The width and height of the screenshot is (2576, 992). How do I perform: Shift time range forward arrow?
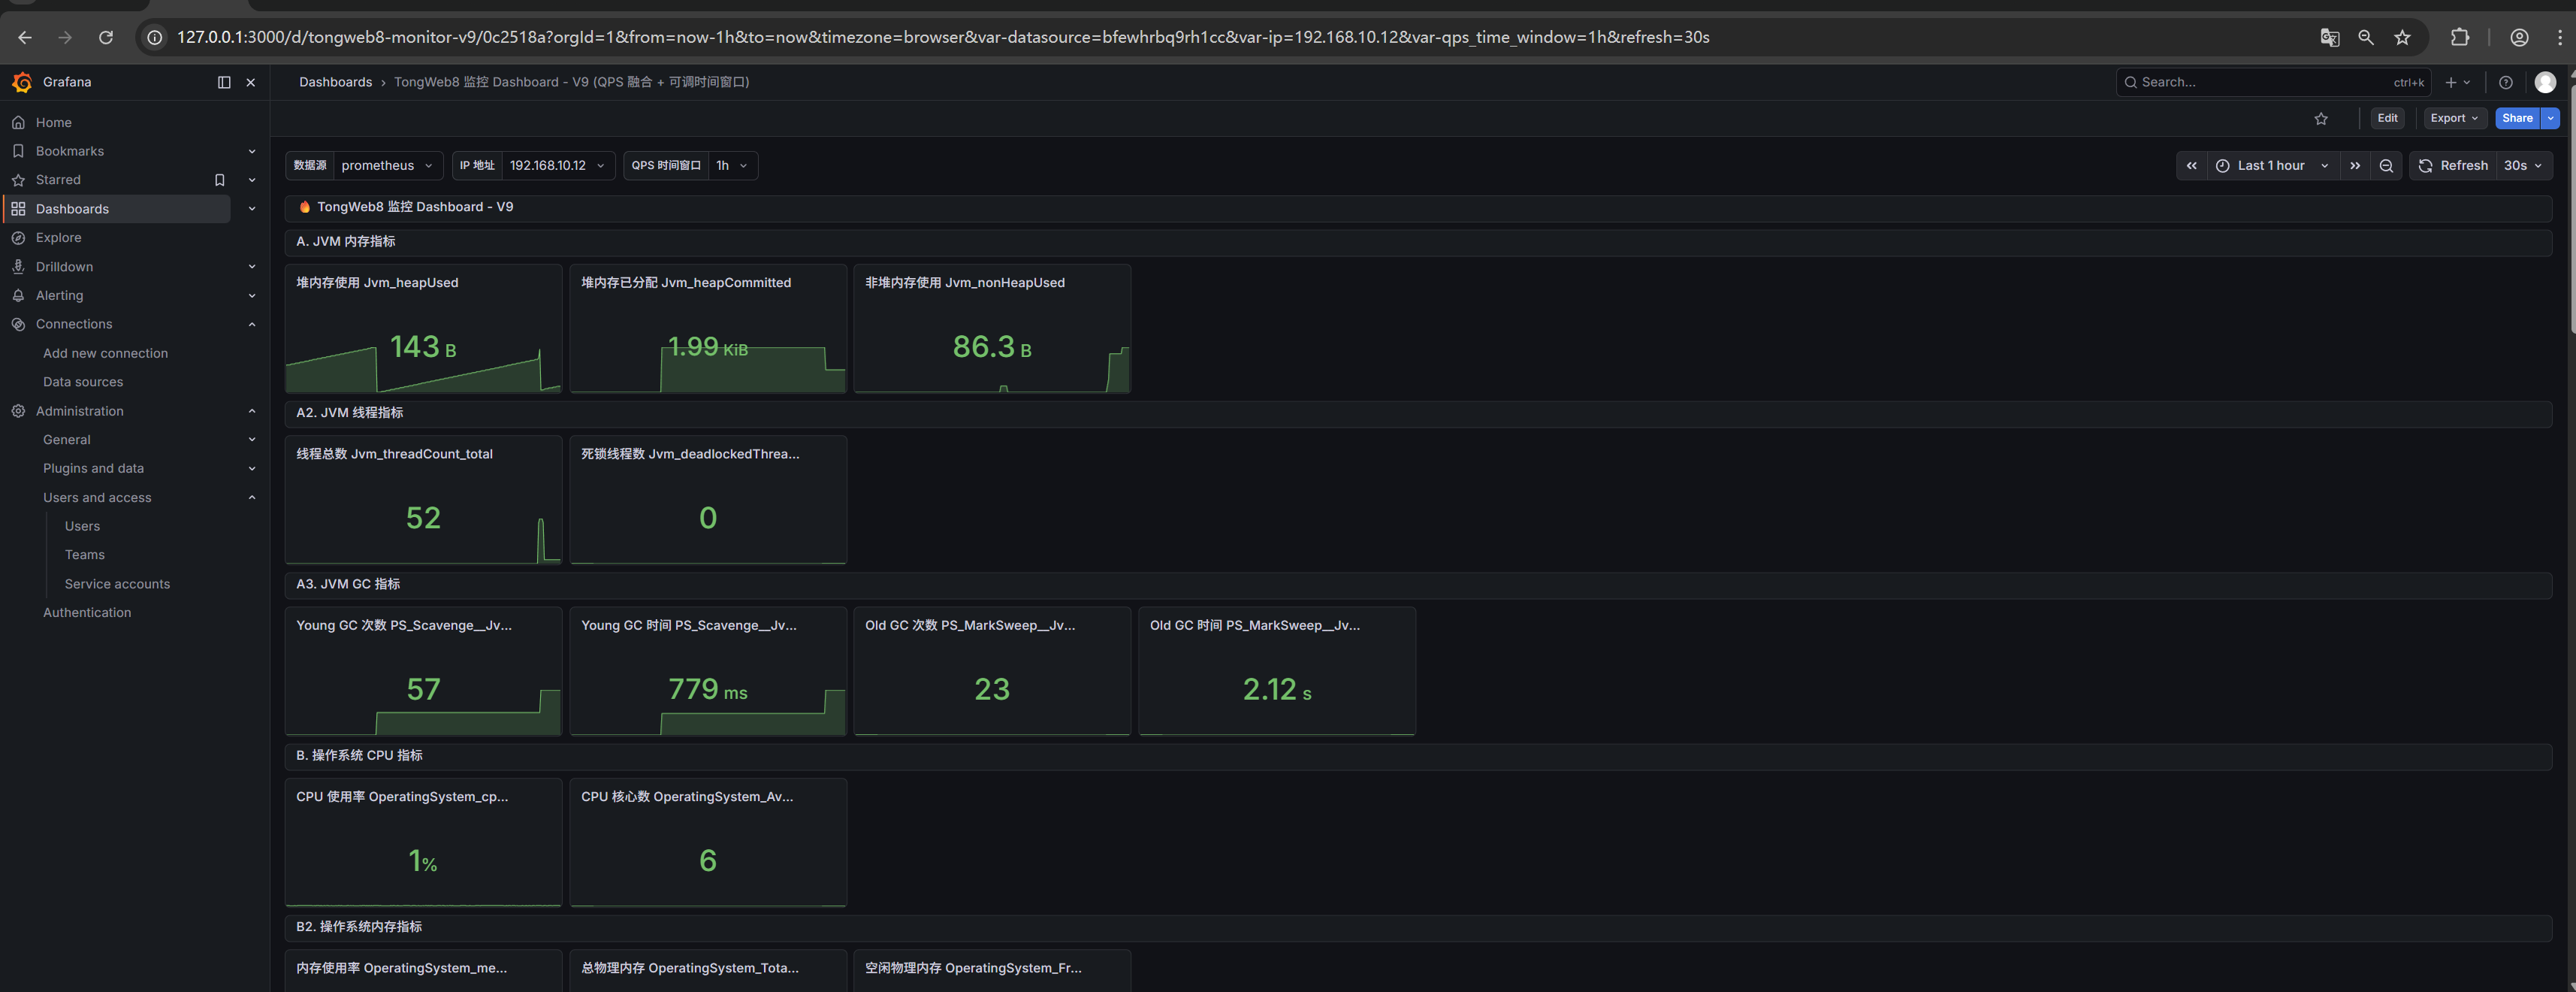[x=2355, y=166]
